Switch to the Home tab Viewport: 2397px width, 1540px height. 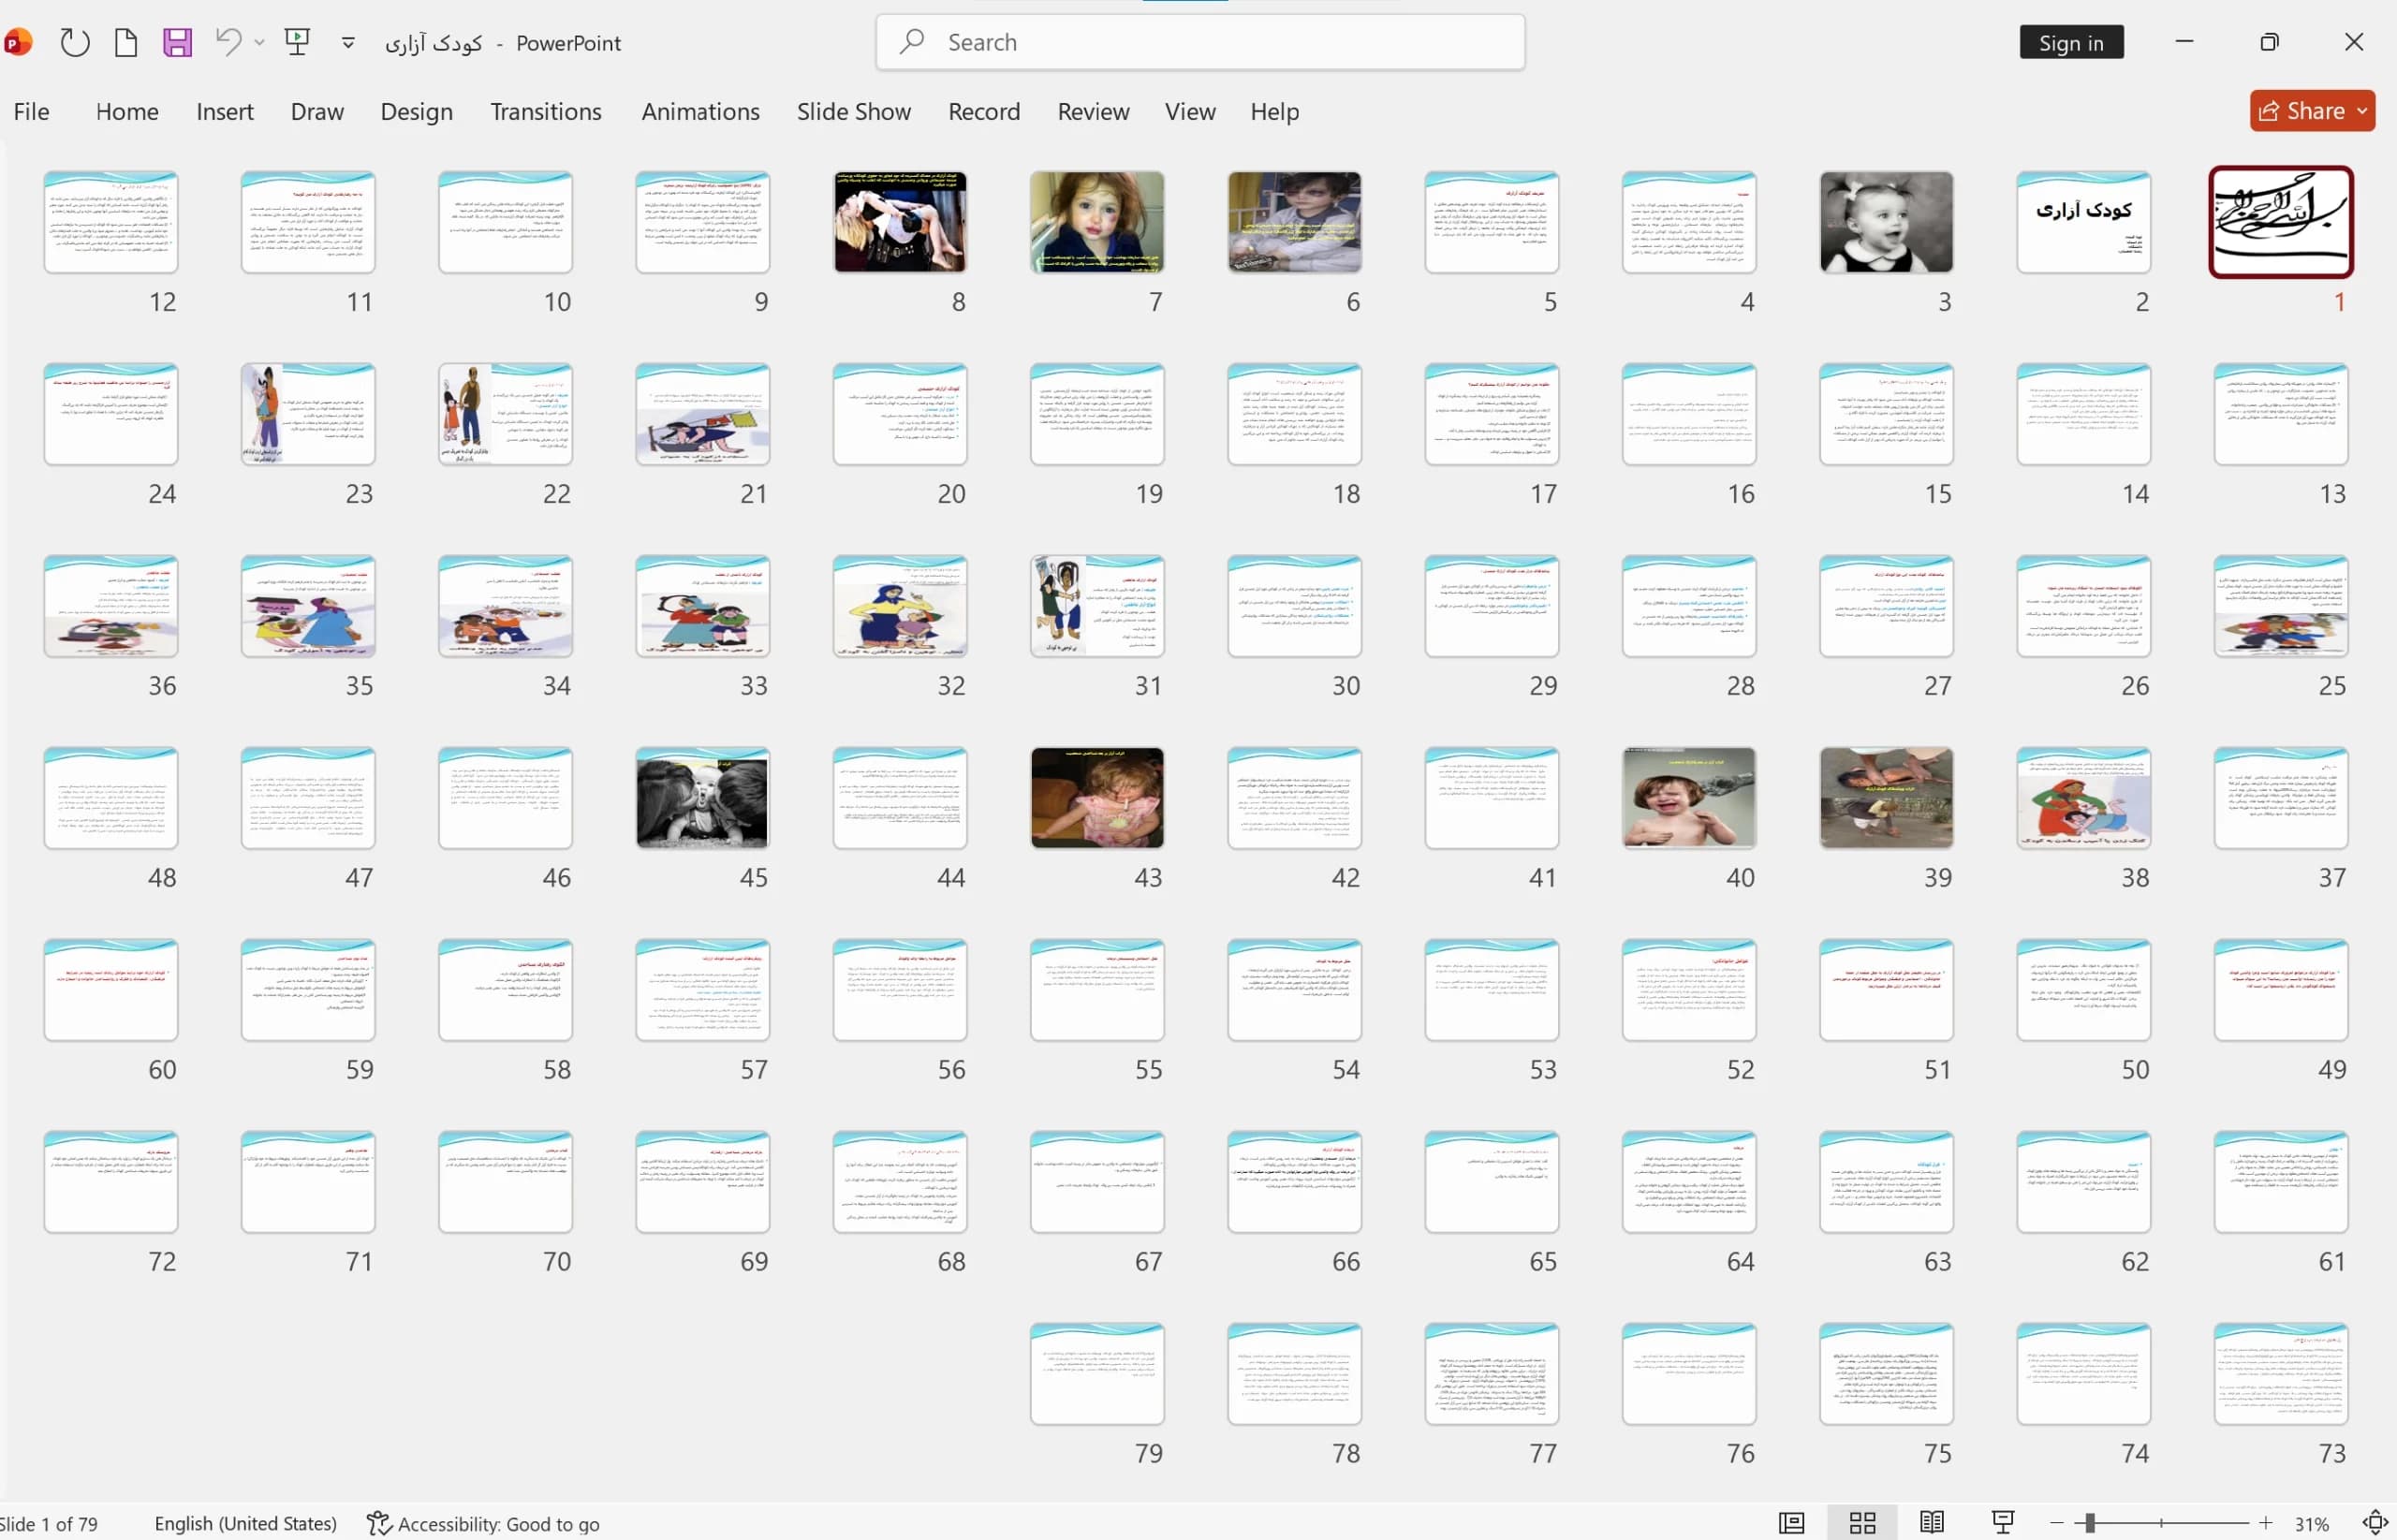pyautogui.click(x=127, y=111)
